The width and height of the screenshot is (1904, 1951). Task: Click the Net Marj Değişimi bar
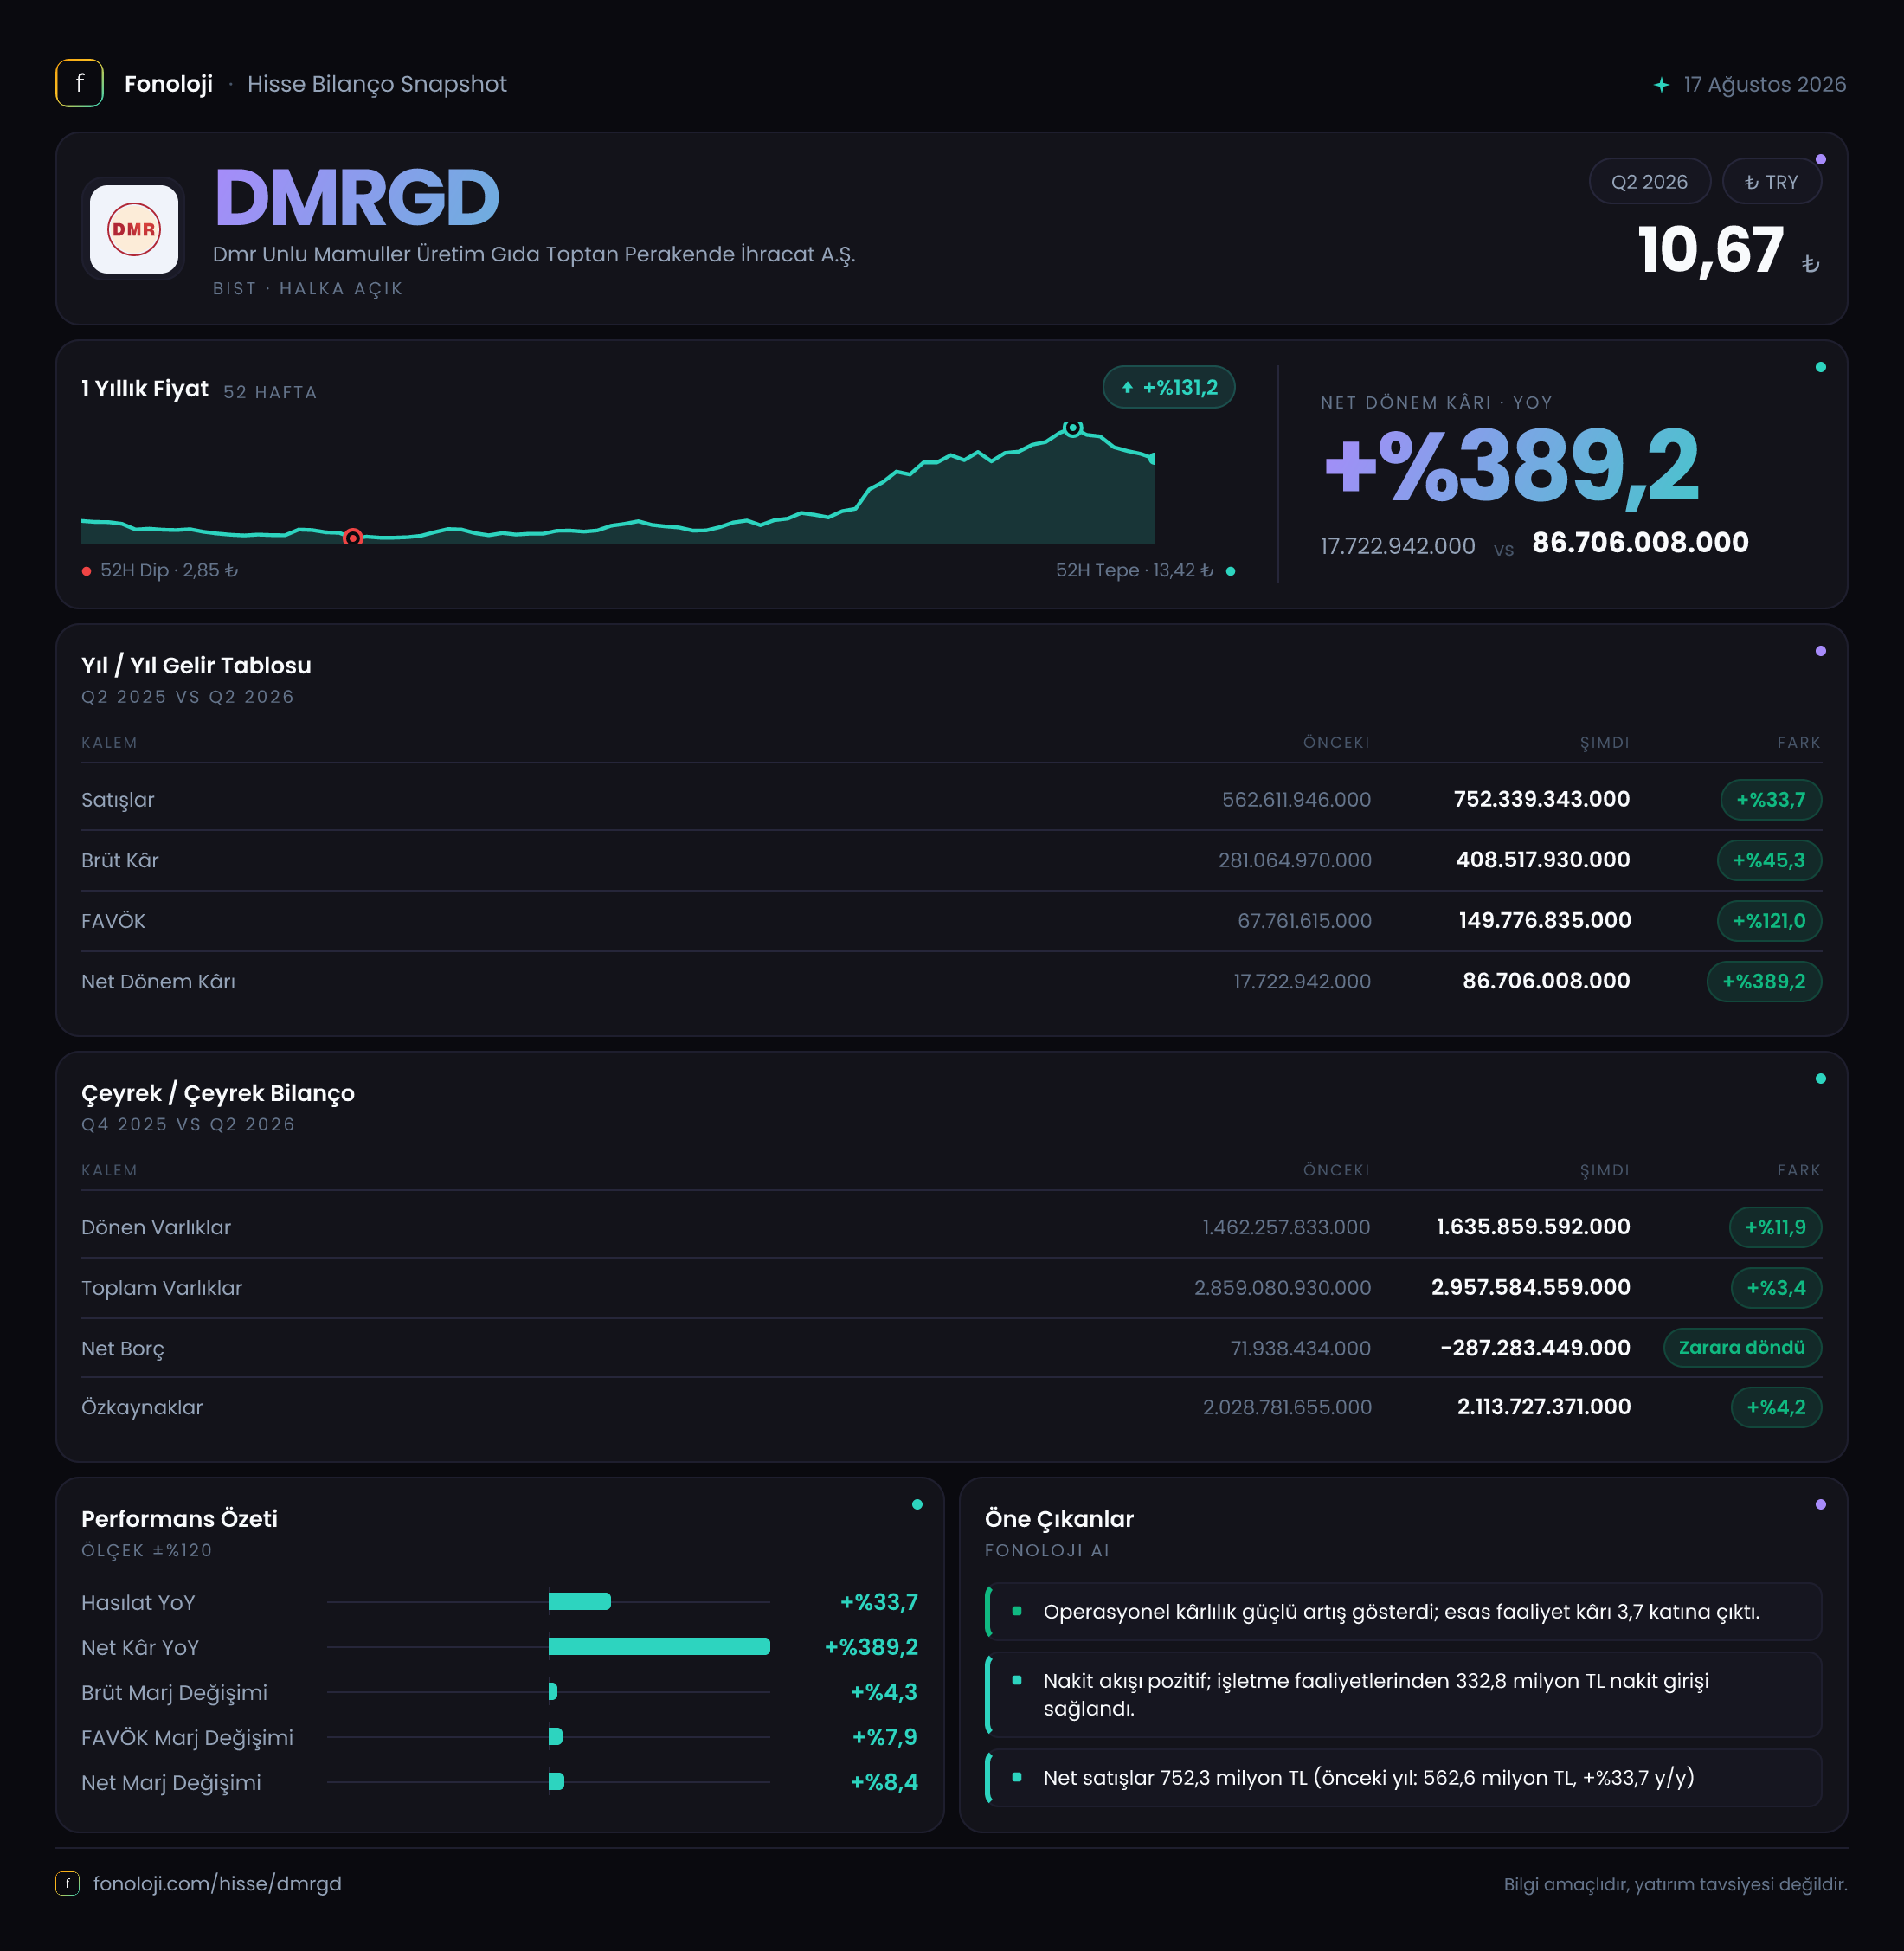(557, 1782)
